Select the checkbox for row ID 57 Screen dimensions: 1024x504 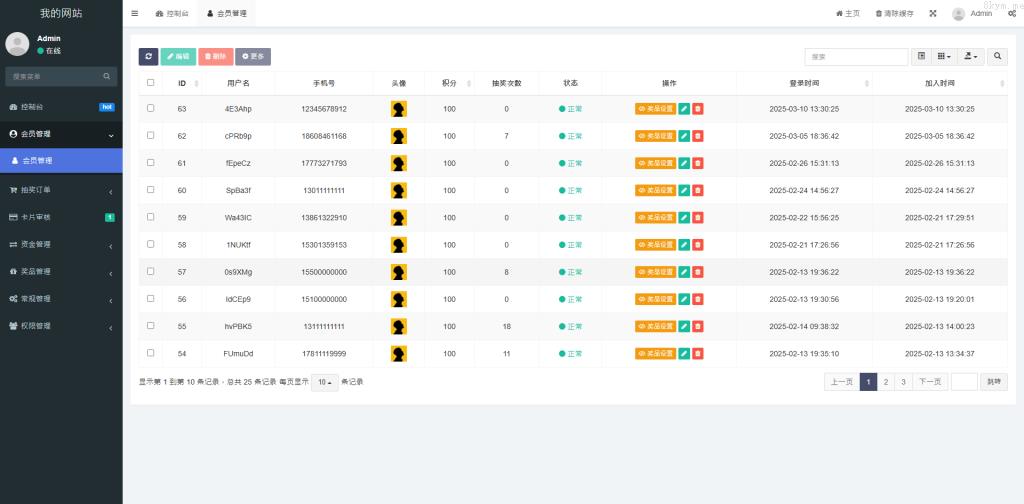(151, 271)
